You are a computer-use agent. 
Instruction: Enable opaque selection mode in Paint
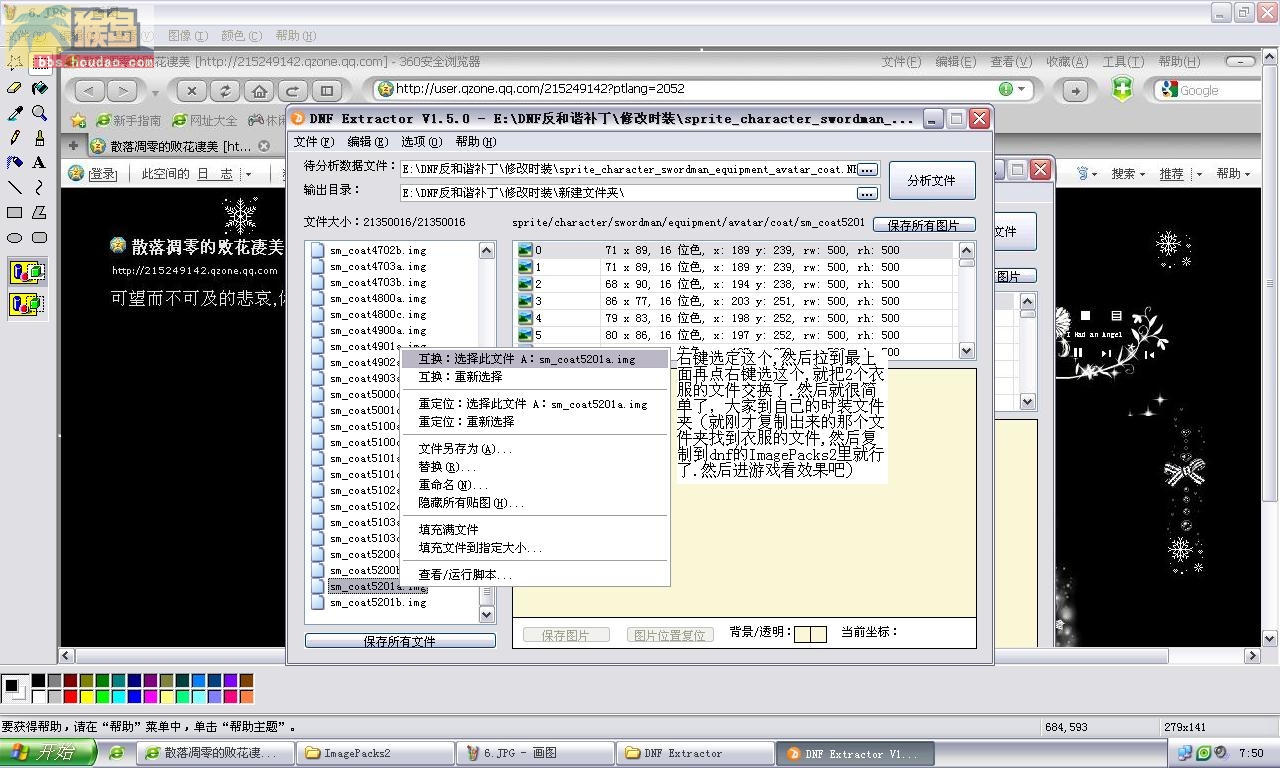[x=27, y=272]
